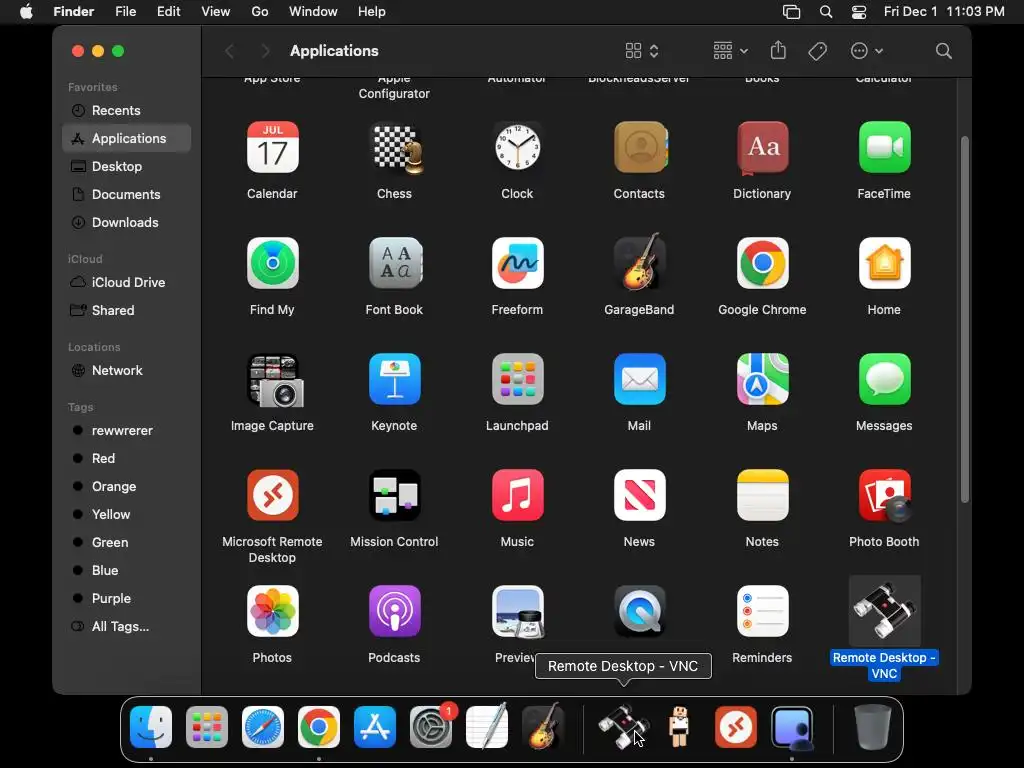Select the Mail app icon
Screen dimensions: 1024x768
click(639, 379)
